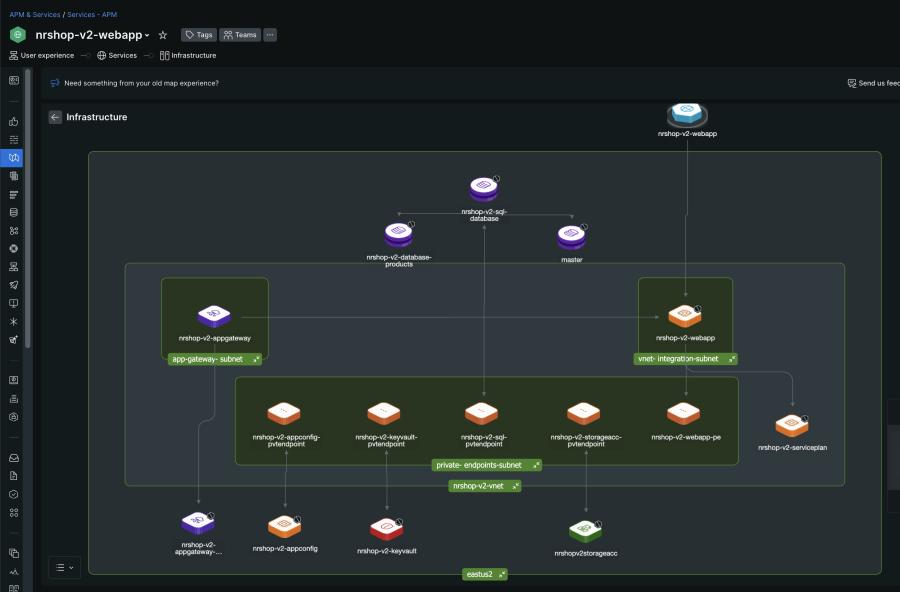Select the nrshop-v2-webapp-pe endpoint icon
This screenshot has width=900, height=592.
click(684, 414)
